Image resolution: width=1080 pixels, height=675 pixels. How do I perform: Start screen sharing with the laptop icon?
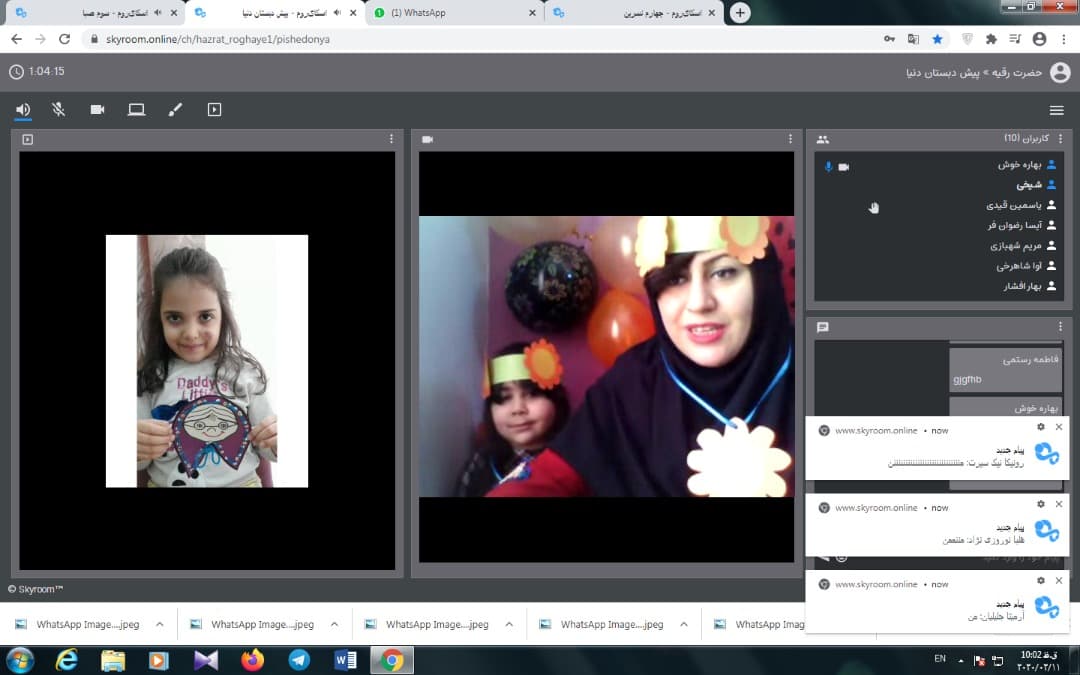[x=136, y=110]
